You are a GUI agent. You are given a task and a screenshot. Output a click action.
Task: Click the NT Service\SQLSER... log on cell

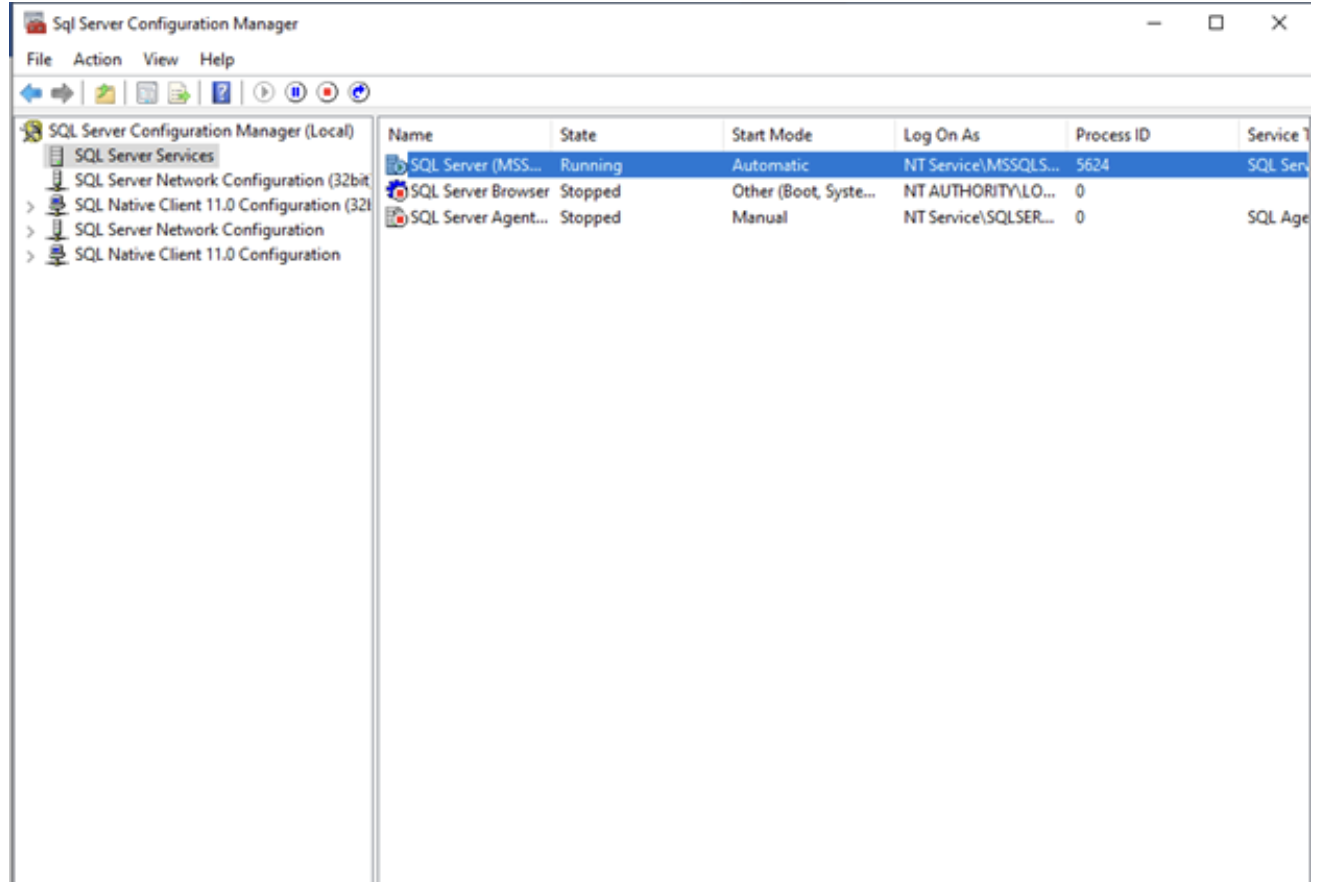pos(979,217)
